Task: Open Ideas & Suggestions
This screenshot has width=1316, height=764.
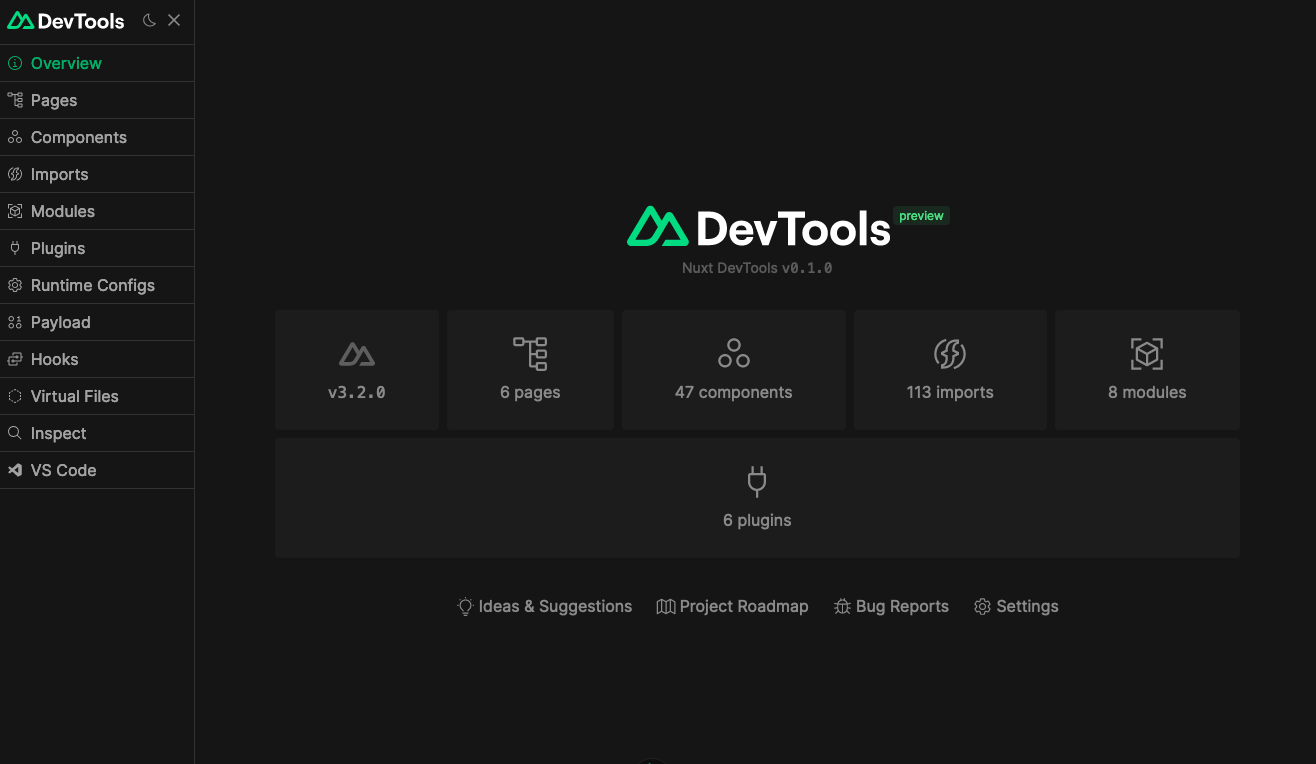Action: [545, 606]
